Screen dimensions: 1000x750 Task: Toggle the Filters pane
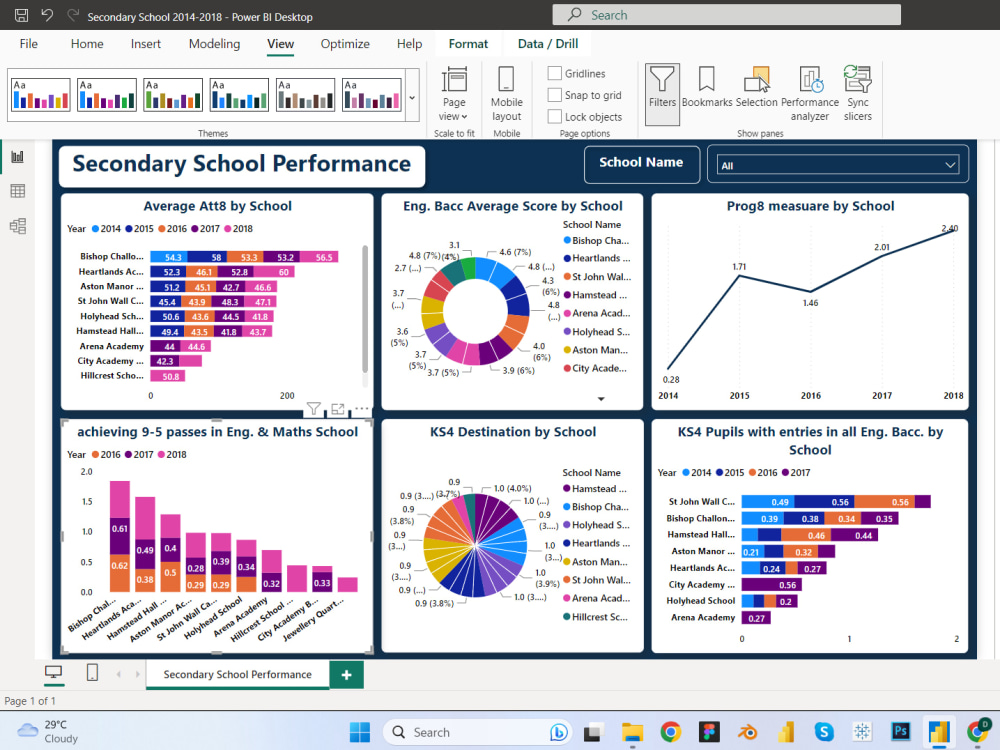point(662,94)
